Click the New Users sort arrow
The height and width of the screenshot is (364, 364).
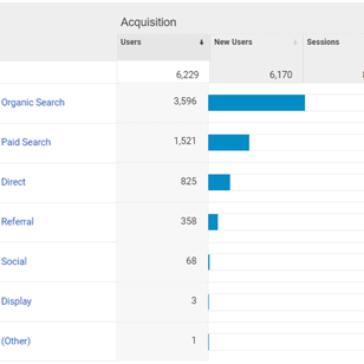[x=295, y=42]
